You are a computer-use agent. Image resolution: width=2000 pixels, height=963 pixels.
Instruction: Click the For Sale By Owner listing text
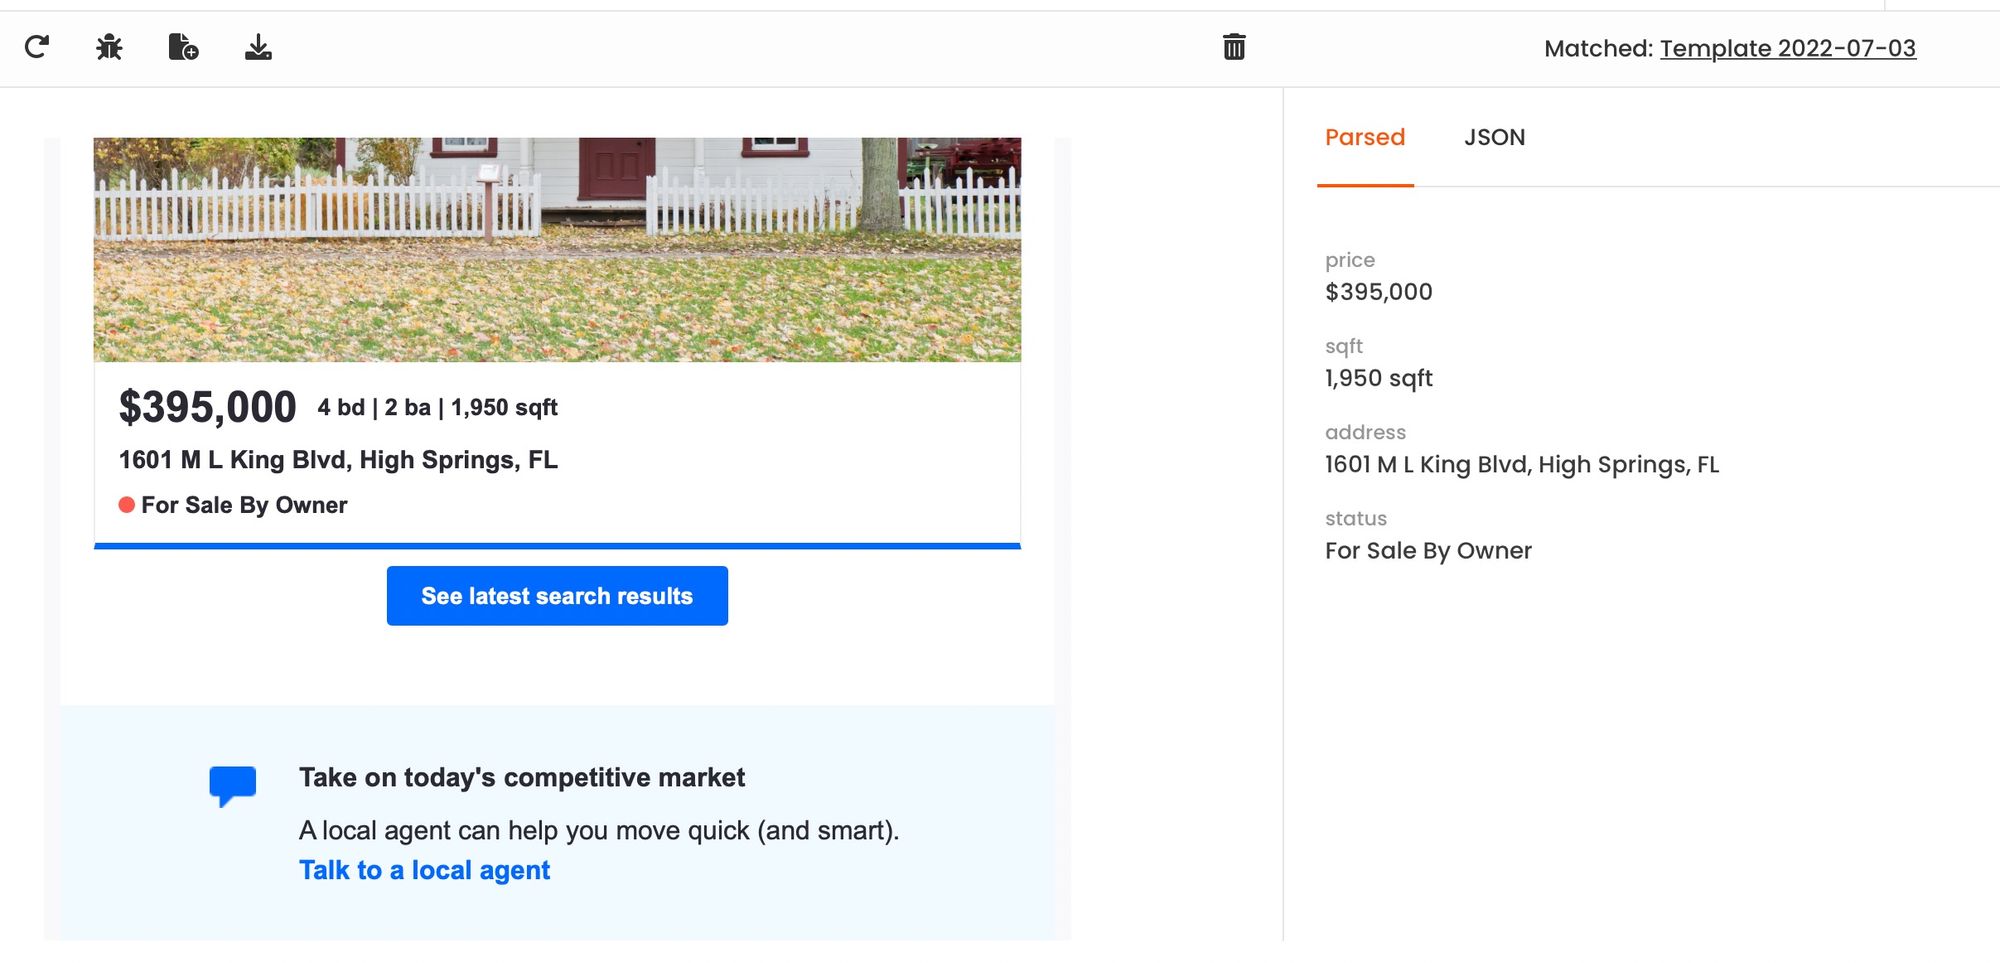(244, 505)
